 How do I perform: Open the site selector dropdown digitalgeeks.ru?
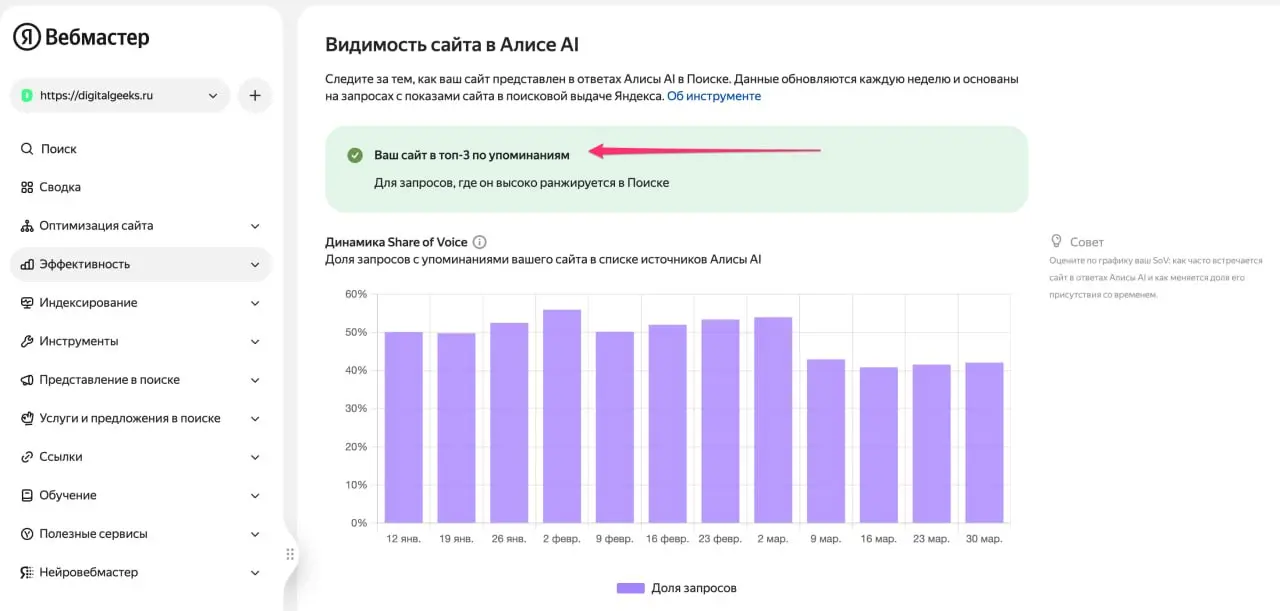[x=120, y=96]
